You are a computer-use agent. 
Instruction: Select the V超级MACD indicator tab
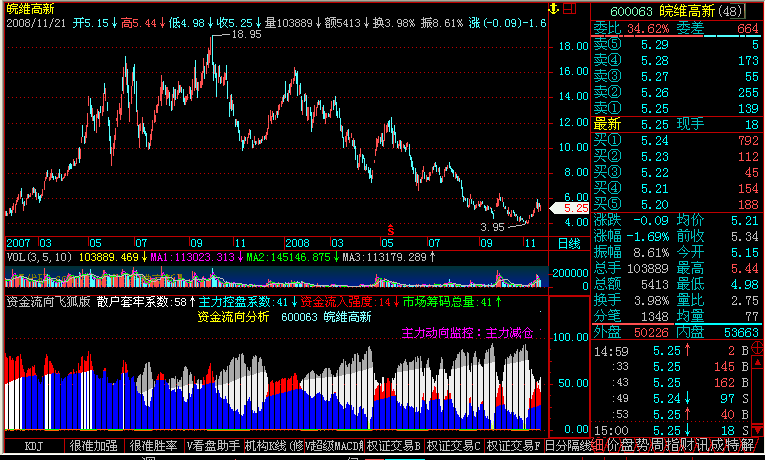[x=334, y=446]
